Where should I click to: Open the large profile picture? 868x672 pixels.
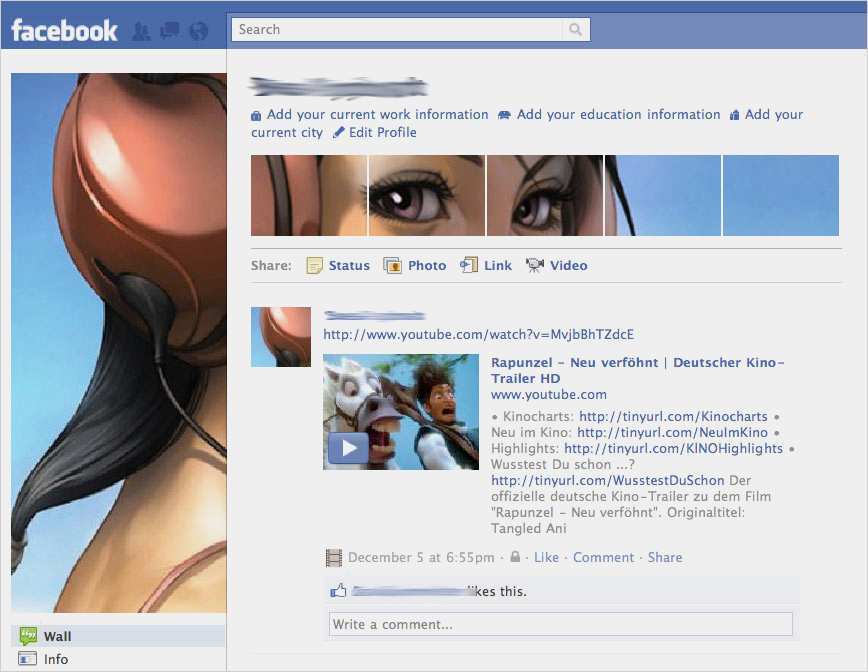coord(118,343)
